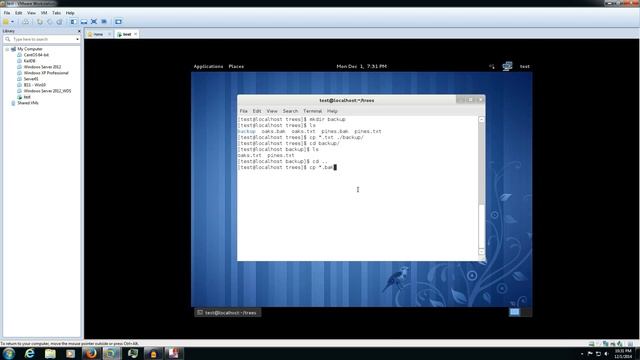Click the console view toolbar icon
Viewport: 640px width, 360px height.
pos(118,22)
